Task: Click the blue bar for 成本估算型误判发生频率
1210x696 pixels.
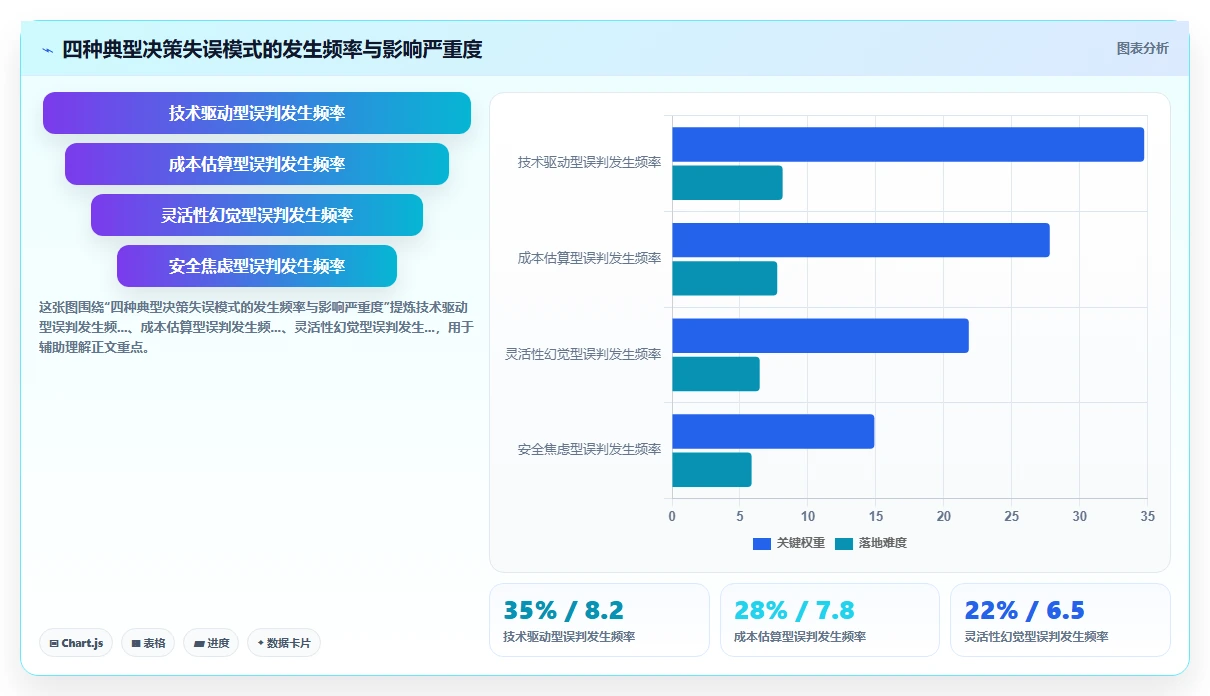Action: (861, 240)
